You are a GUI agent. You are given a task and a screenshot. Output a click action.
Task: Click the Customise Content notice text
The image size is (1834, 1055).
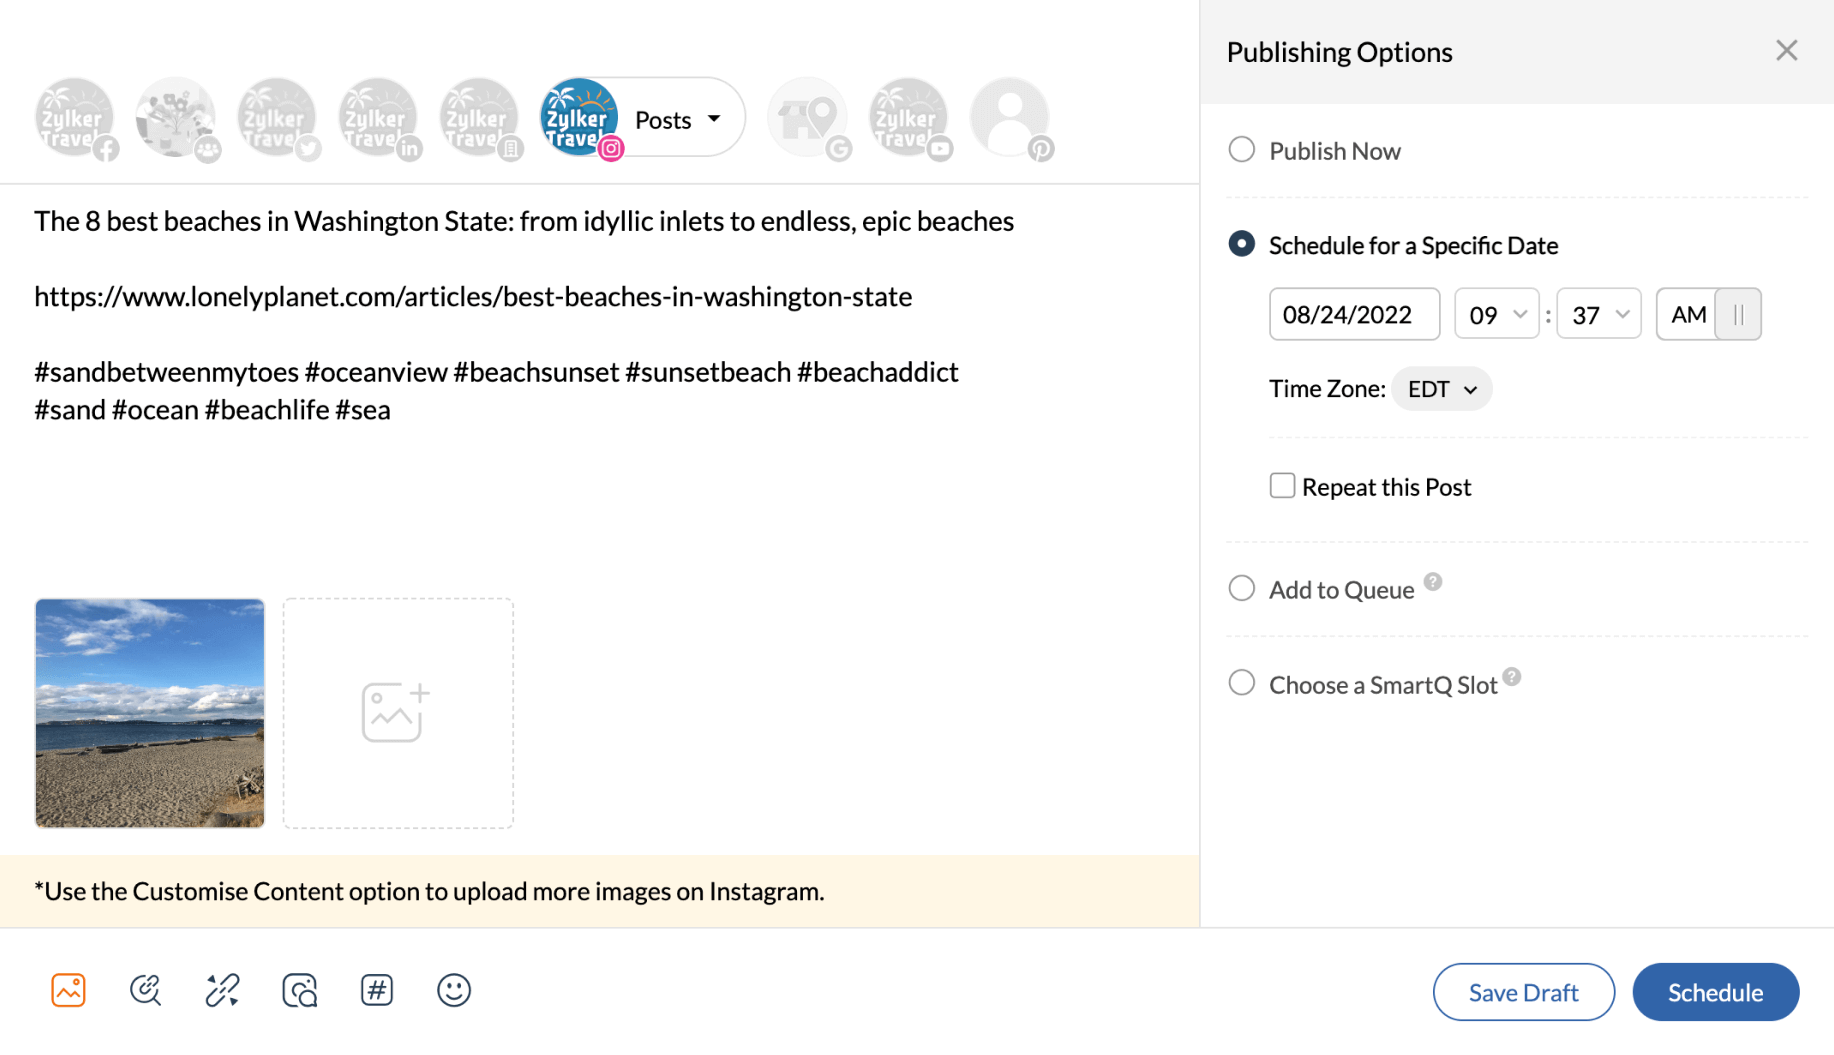pyautogui.click(x=429, y=891)
